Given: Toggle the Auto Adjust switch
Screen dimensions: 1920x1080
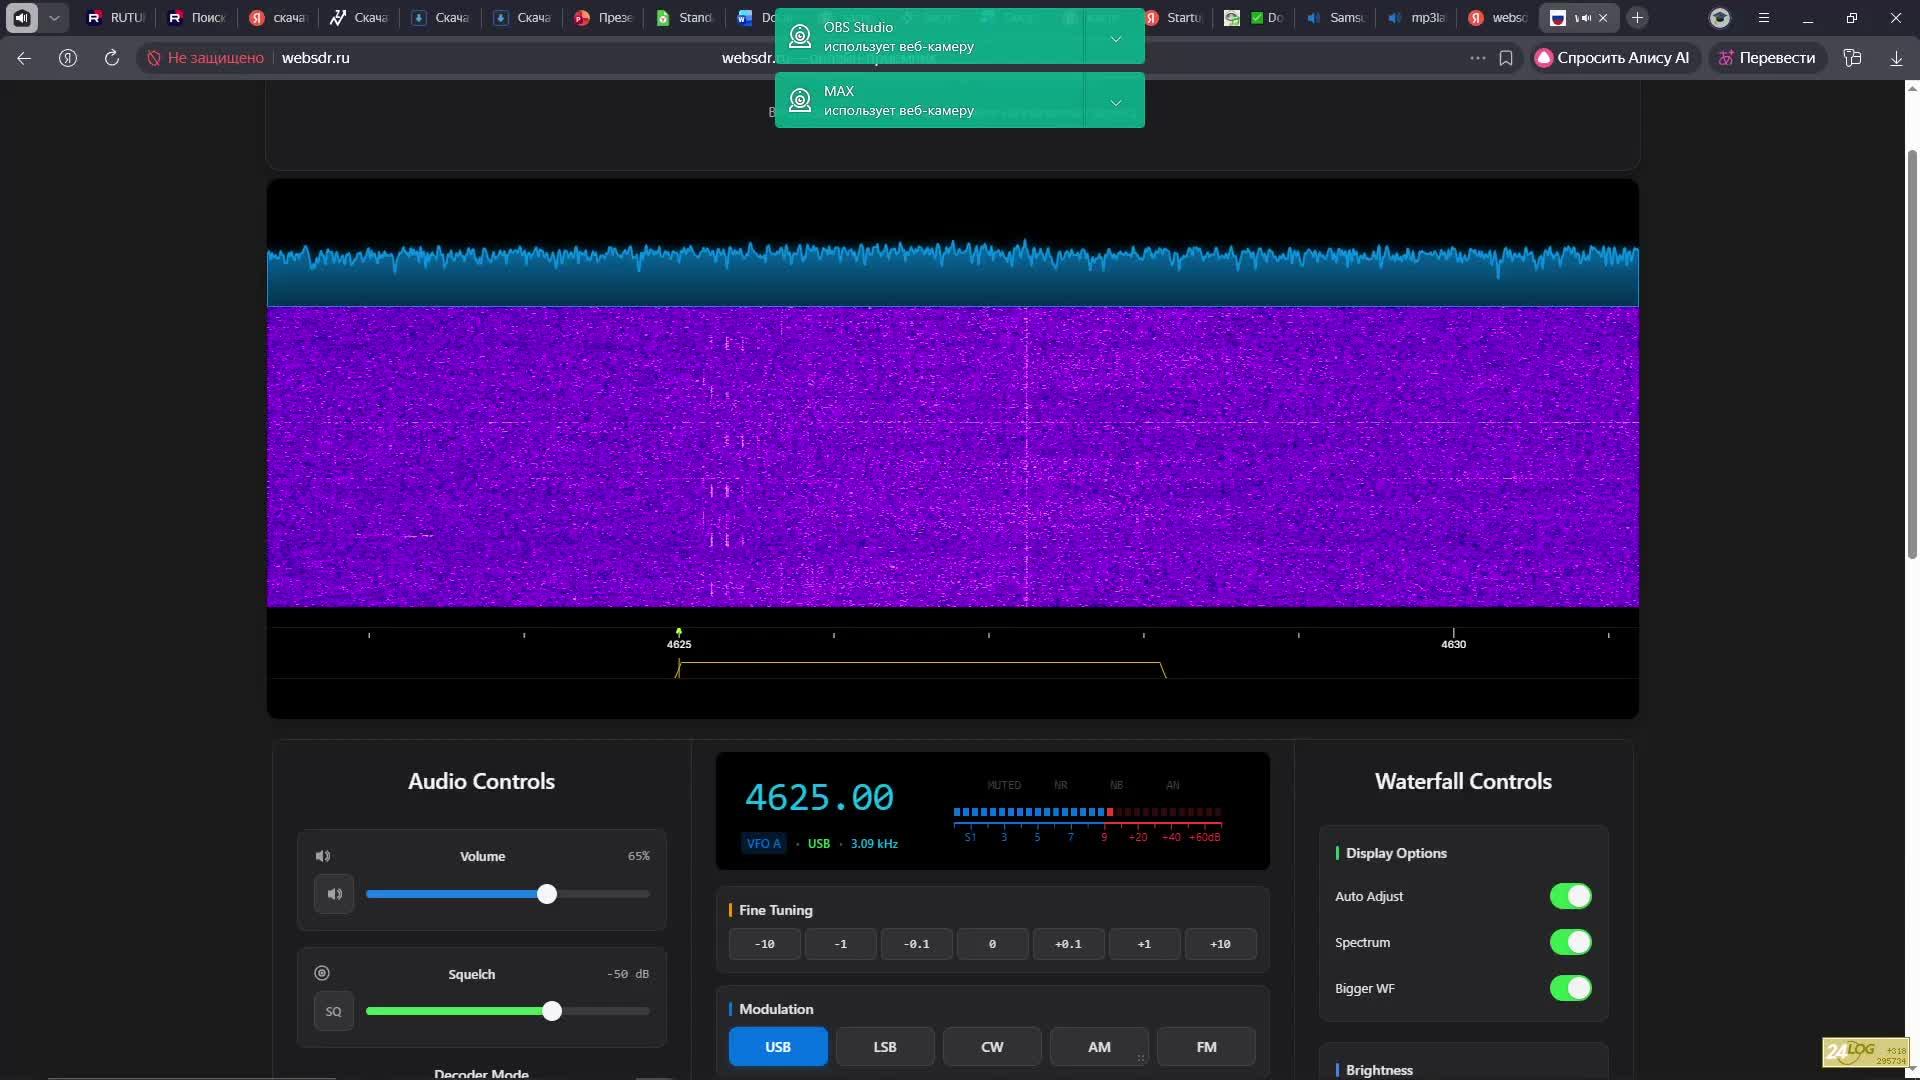Looking at the screenshot, I should tap(1570, 896).
